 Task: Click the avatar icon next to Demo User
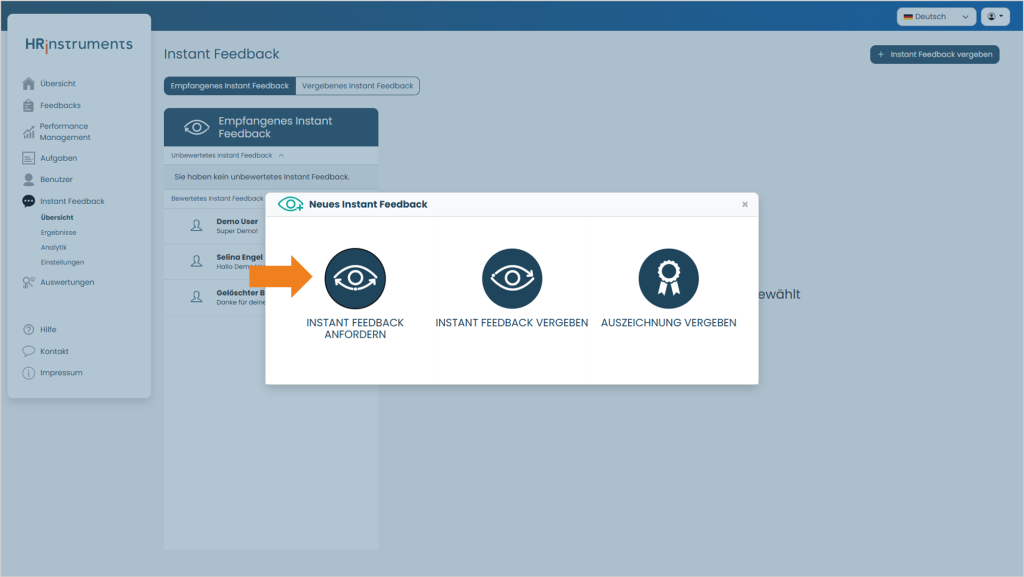tap(196, 226)
